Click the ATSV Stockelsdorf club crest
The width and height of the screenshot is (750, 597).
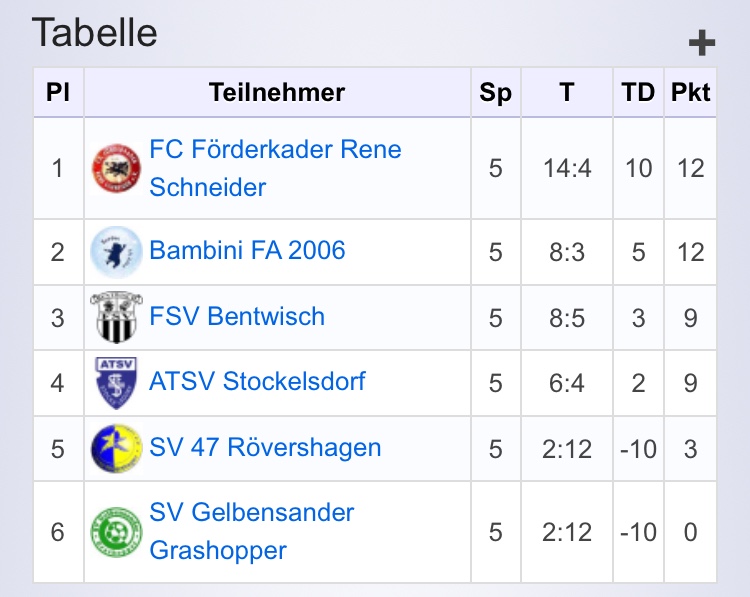[116, 382]
